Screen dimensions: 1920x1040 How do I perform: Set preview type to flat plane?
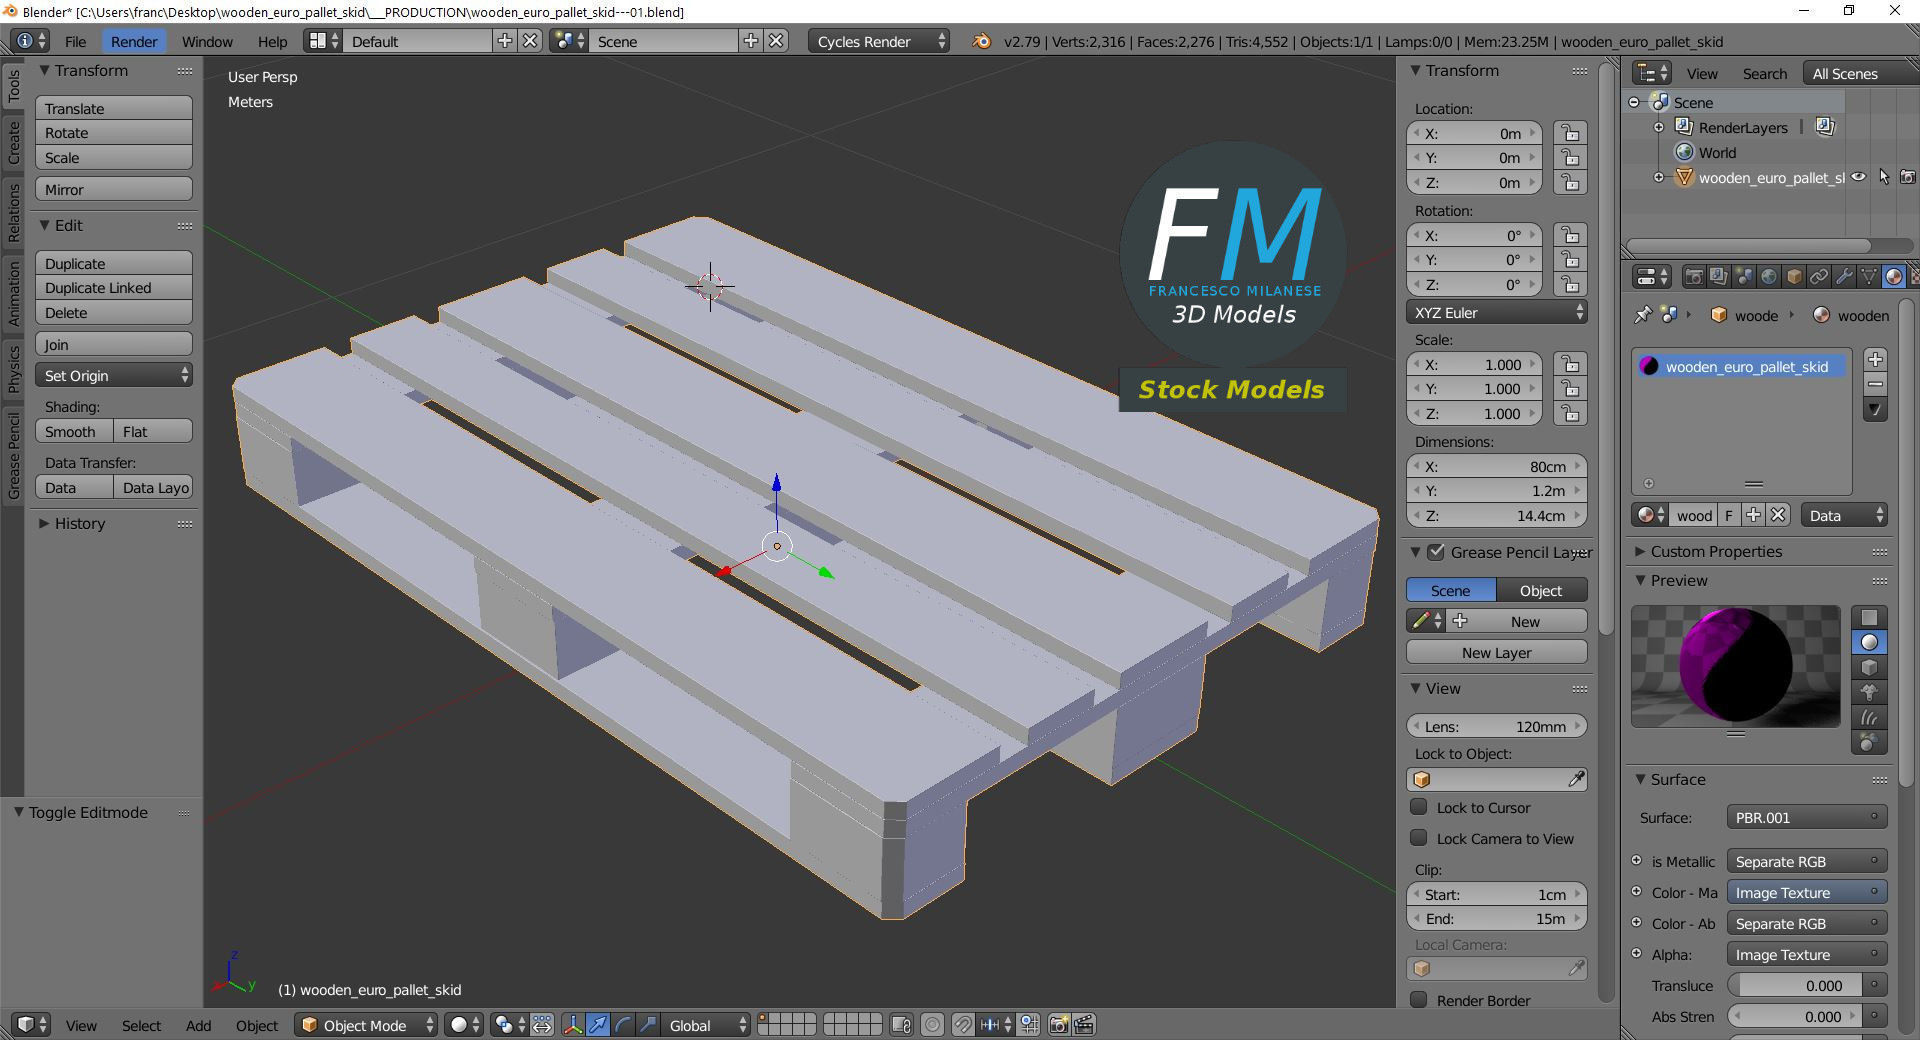coord(1869,617)
